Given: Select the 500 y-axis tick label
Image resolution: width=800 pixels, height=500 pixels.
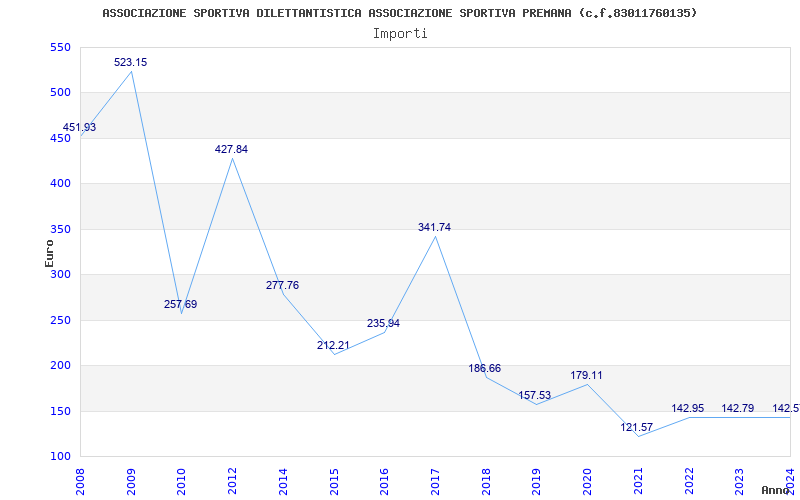Looking at the screenshot, I should coord(60,93).
